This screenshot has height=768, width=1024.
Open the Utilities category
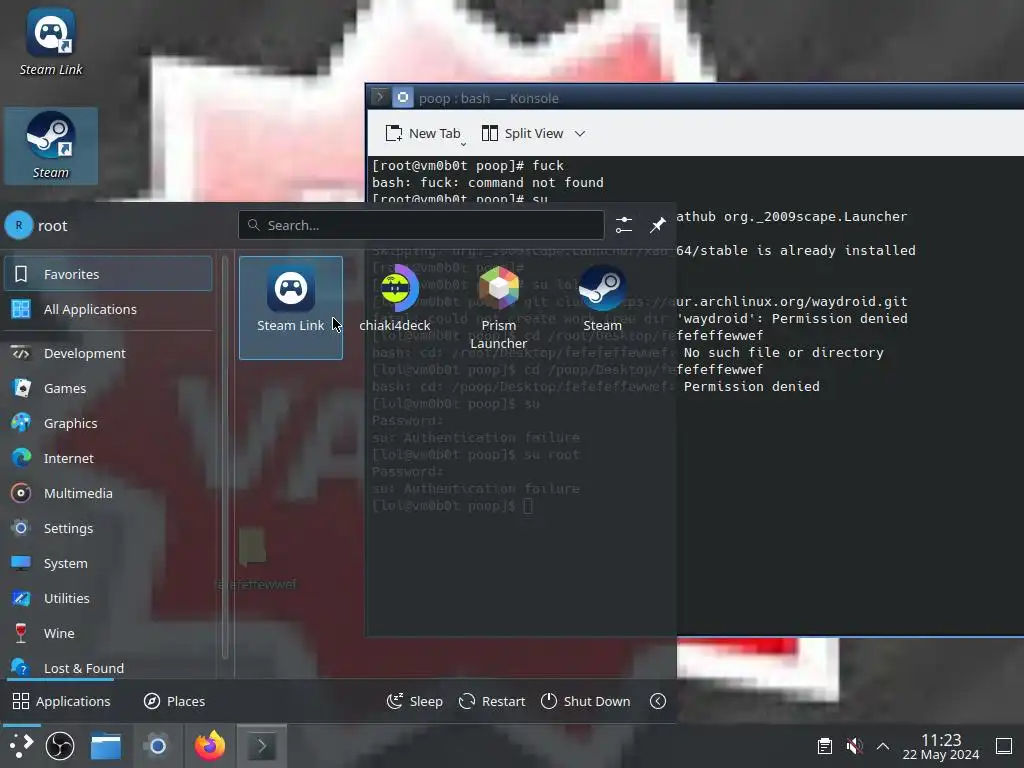point(108,598)
